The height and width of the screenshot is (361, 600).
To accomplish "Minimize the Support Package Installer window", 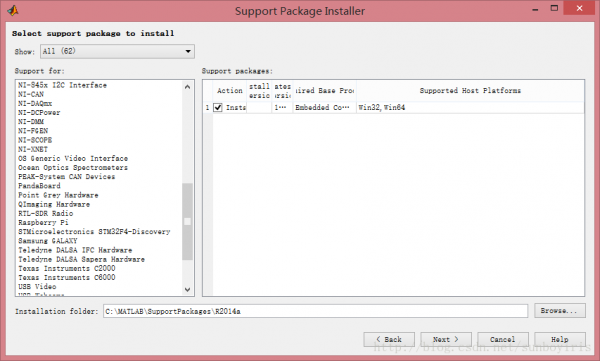I will (535, 9).
